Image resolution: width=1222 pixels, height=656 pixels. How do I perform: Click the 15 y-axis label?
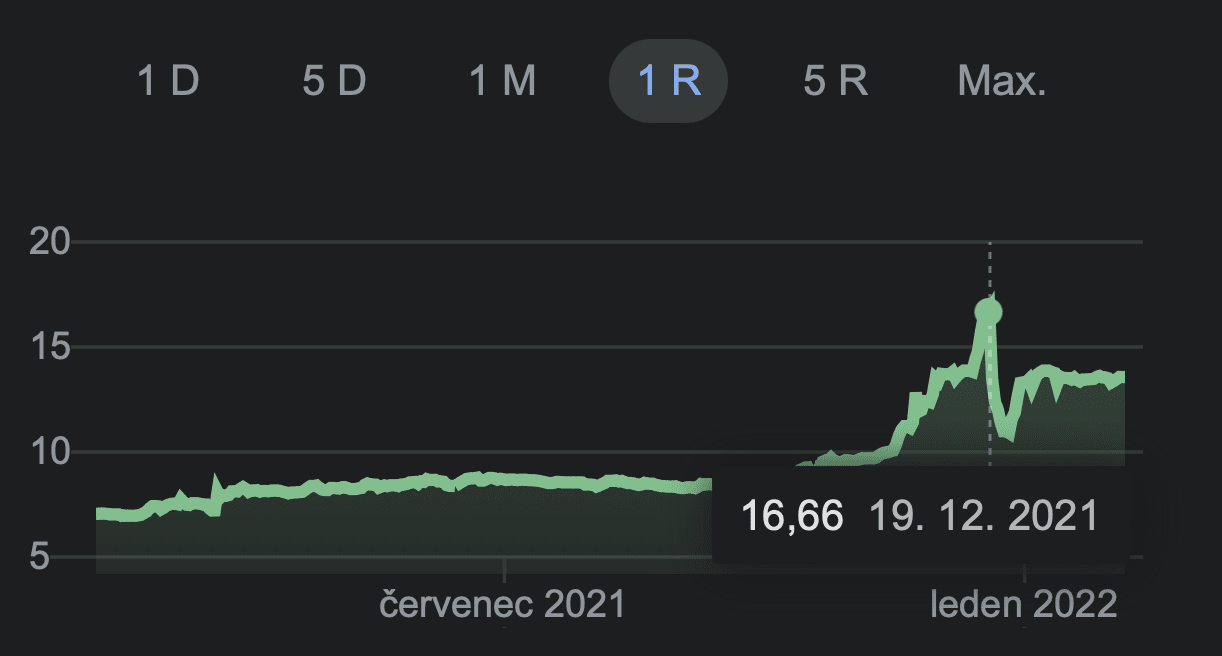click(52, 348)
